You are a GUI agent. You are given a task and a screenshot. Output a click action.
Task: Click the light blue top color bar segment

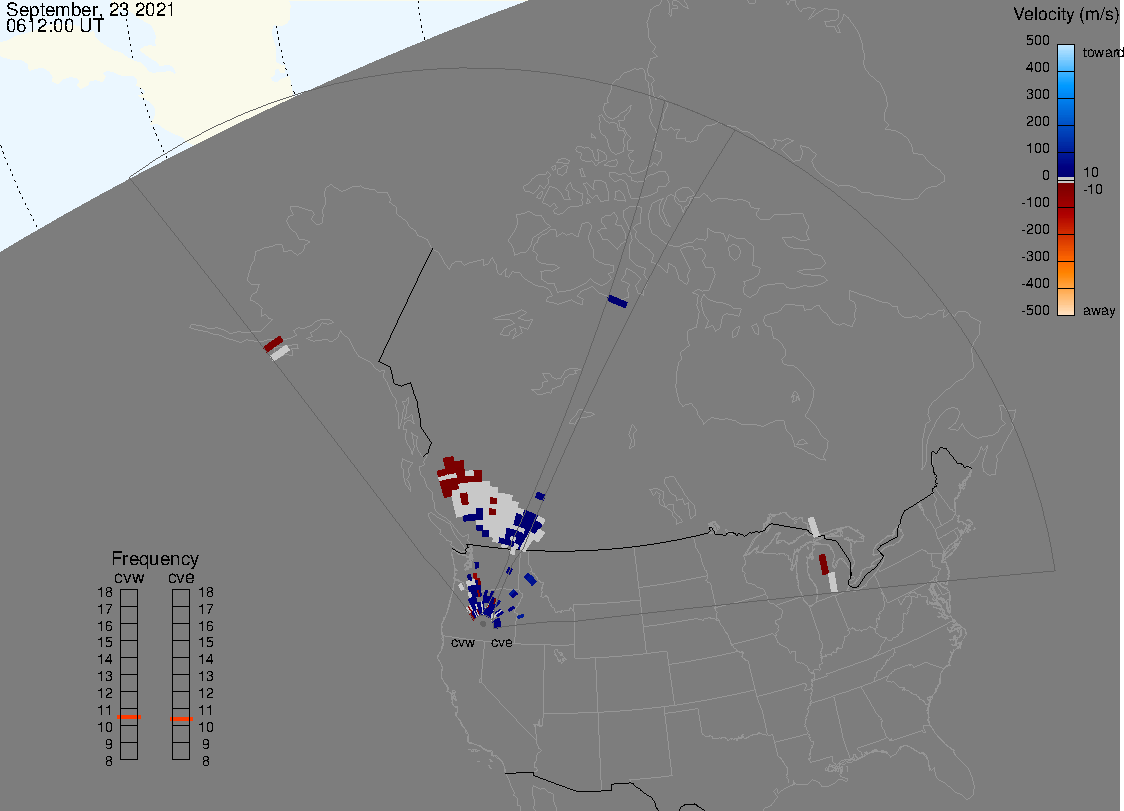[x=1066, y=57]
